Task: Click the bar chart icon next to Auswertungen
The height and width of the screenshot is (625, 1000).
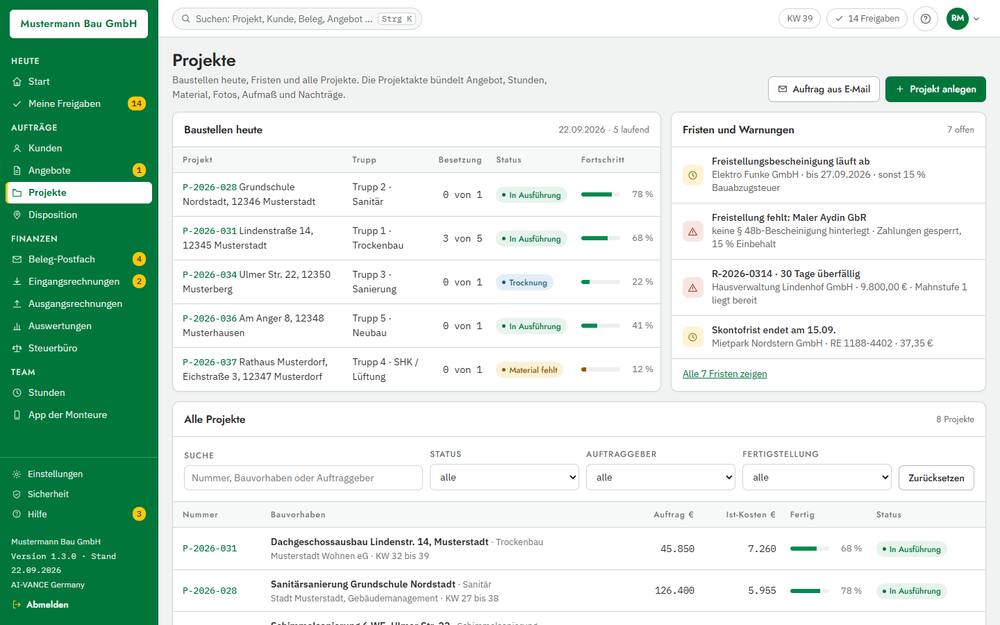Action: 17,326
